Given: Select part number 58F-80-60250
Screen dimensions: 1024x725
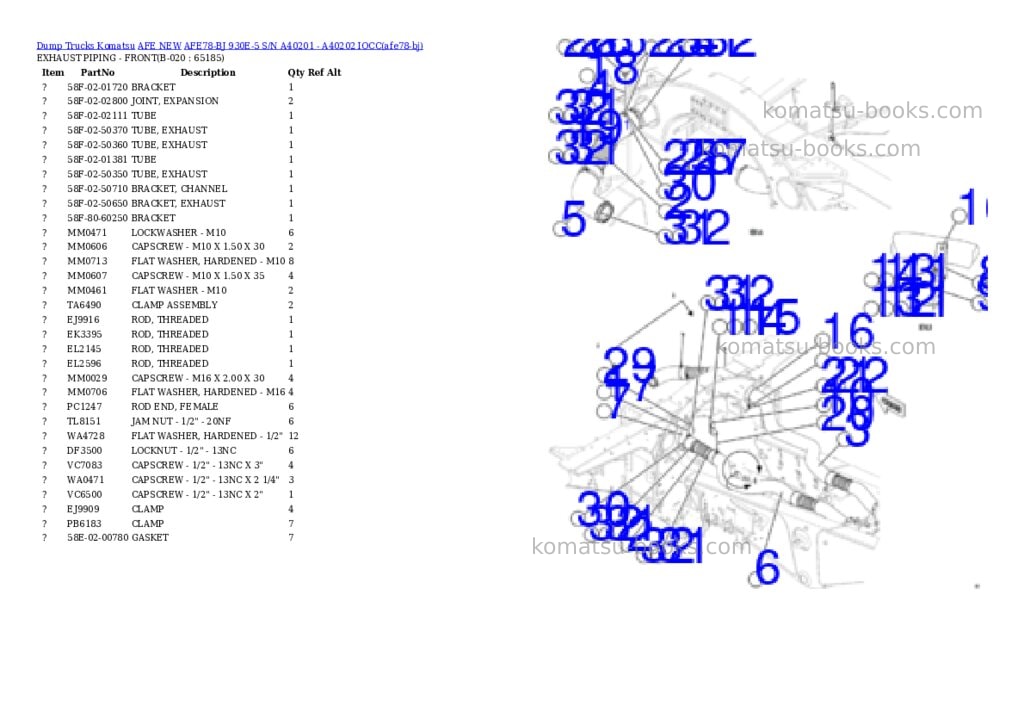Looking at the screenshot, I should click(97, 218).
